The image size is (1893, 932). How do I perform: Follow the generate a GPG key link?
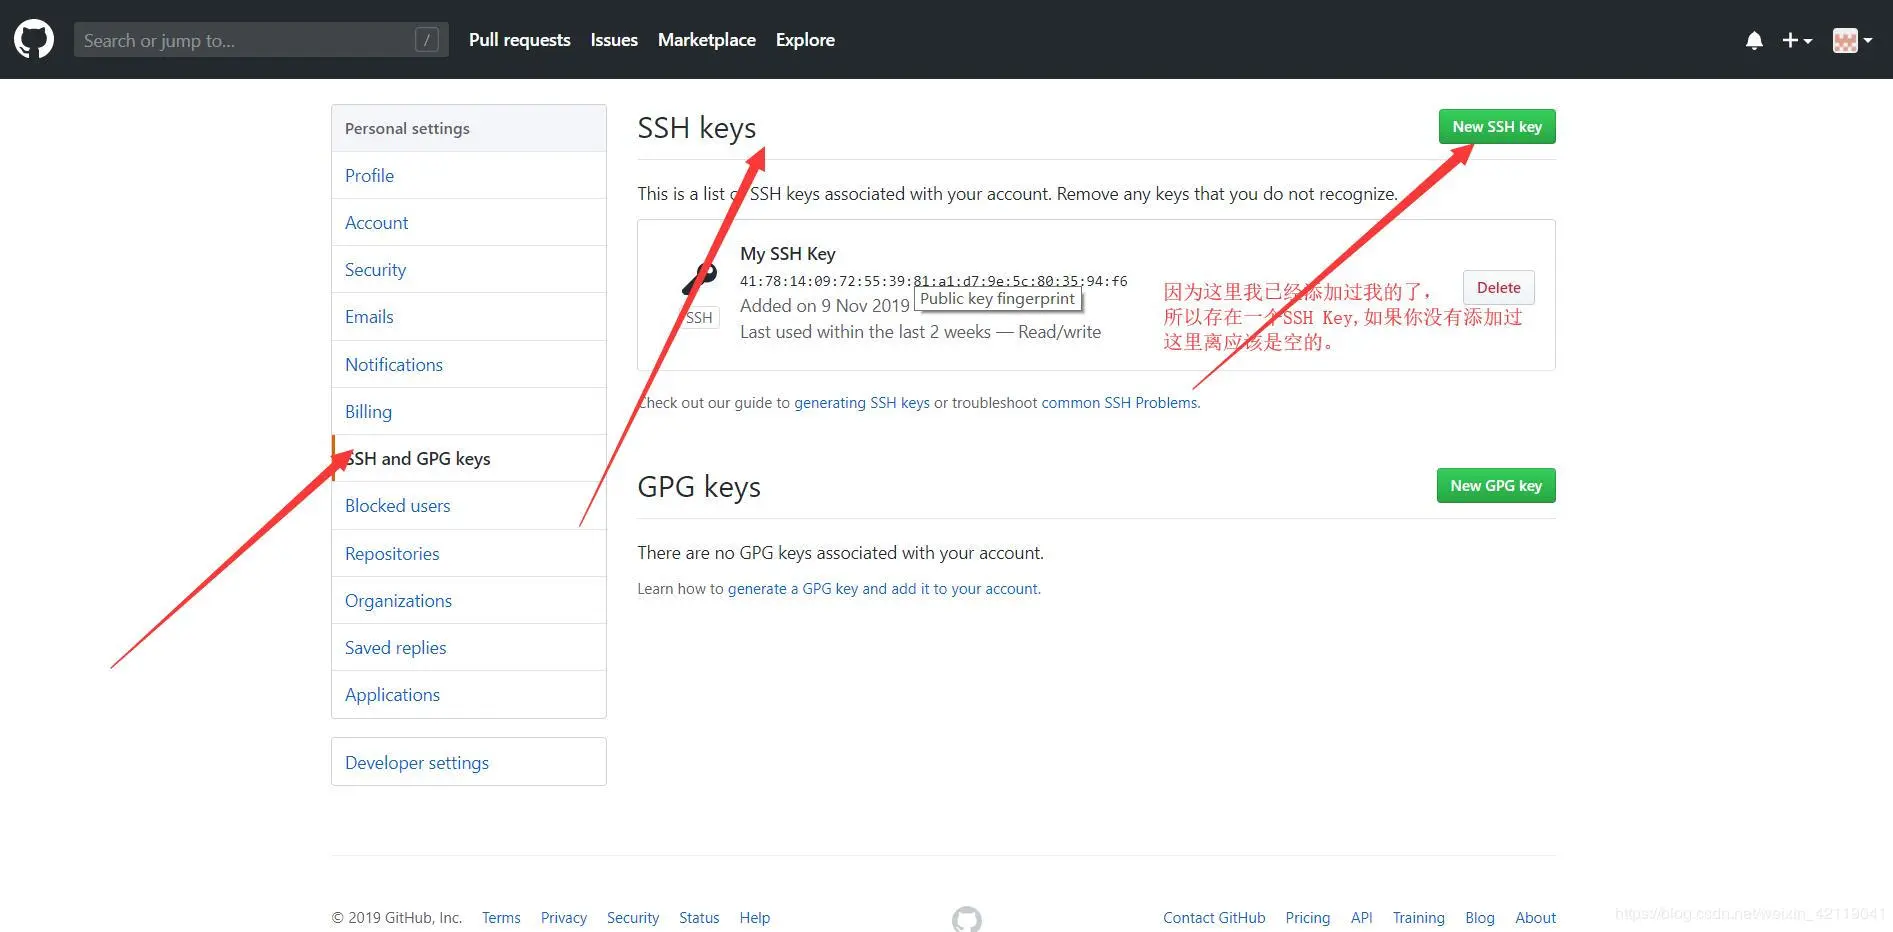pos(883,589)
